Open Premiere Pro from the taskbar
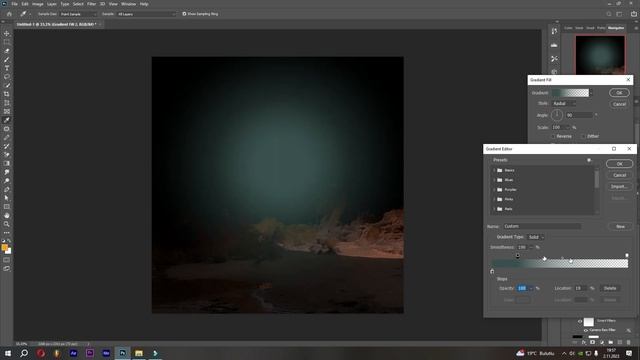The height and width of the screenshot is (360, 640). click(90, 353)
